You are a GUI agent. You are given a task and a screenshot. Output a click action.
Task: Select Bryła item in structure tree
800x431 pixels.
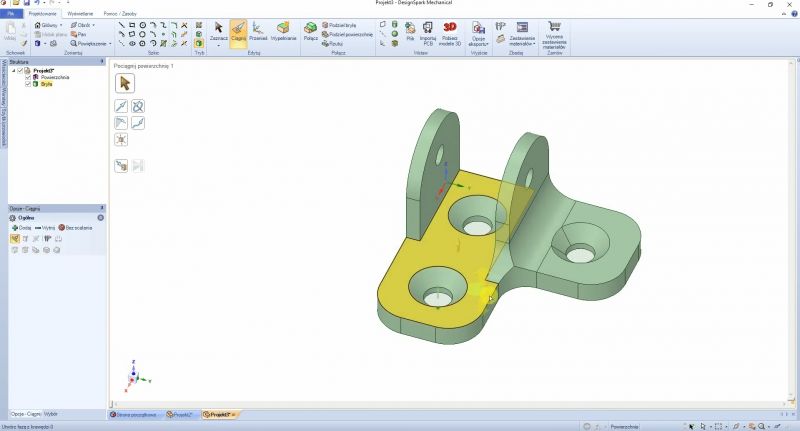(46, 84)
